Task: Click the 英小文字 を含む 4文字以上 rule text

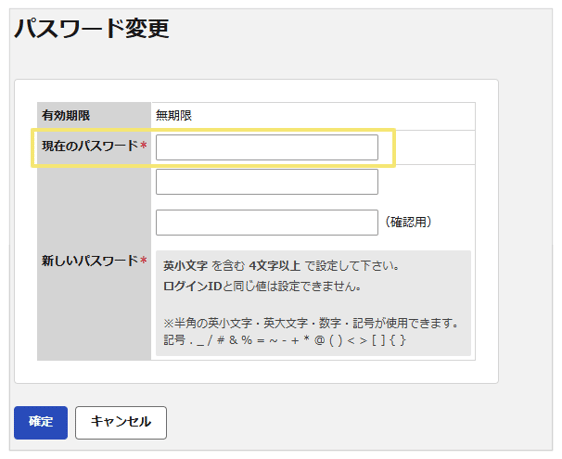Action: point(281,266)
